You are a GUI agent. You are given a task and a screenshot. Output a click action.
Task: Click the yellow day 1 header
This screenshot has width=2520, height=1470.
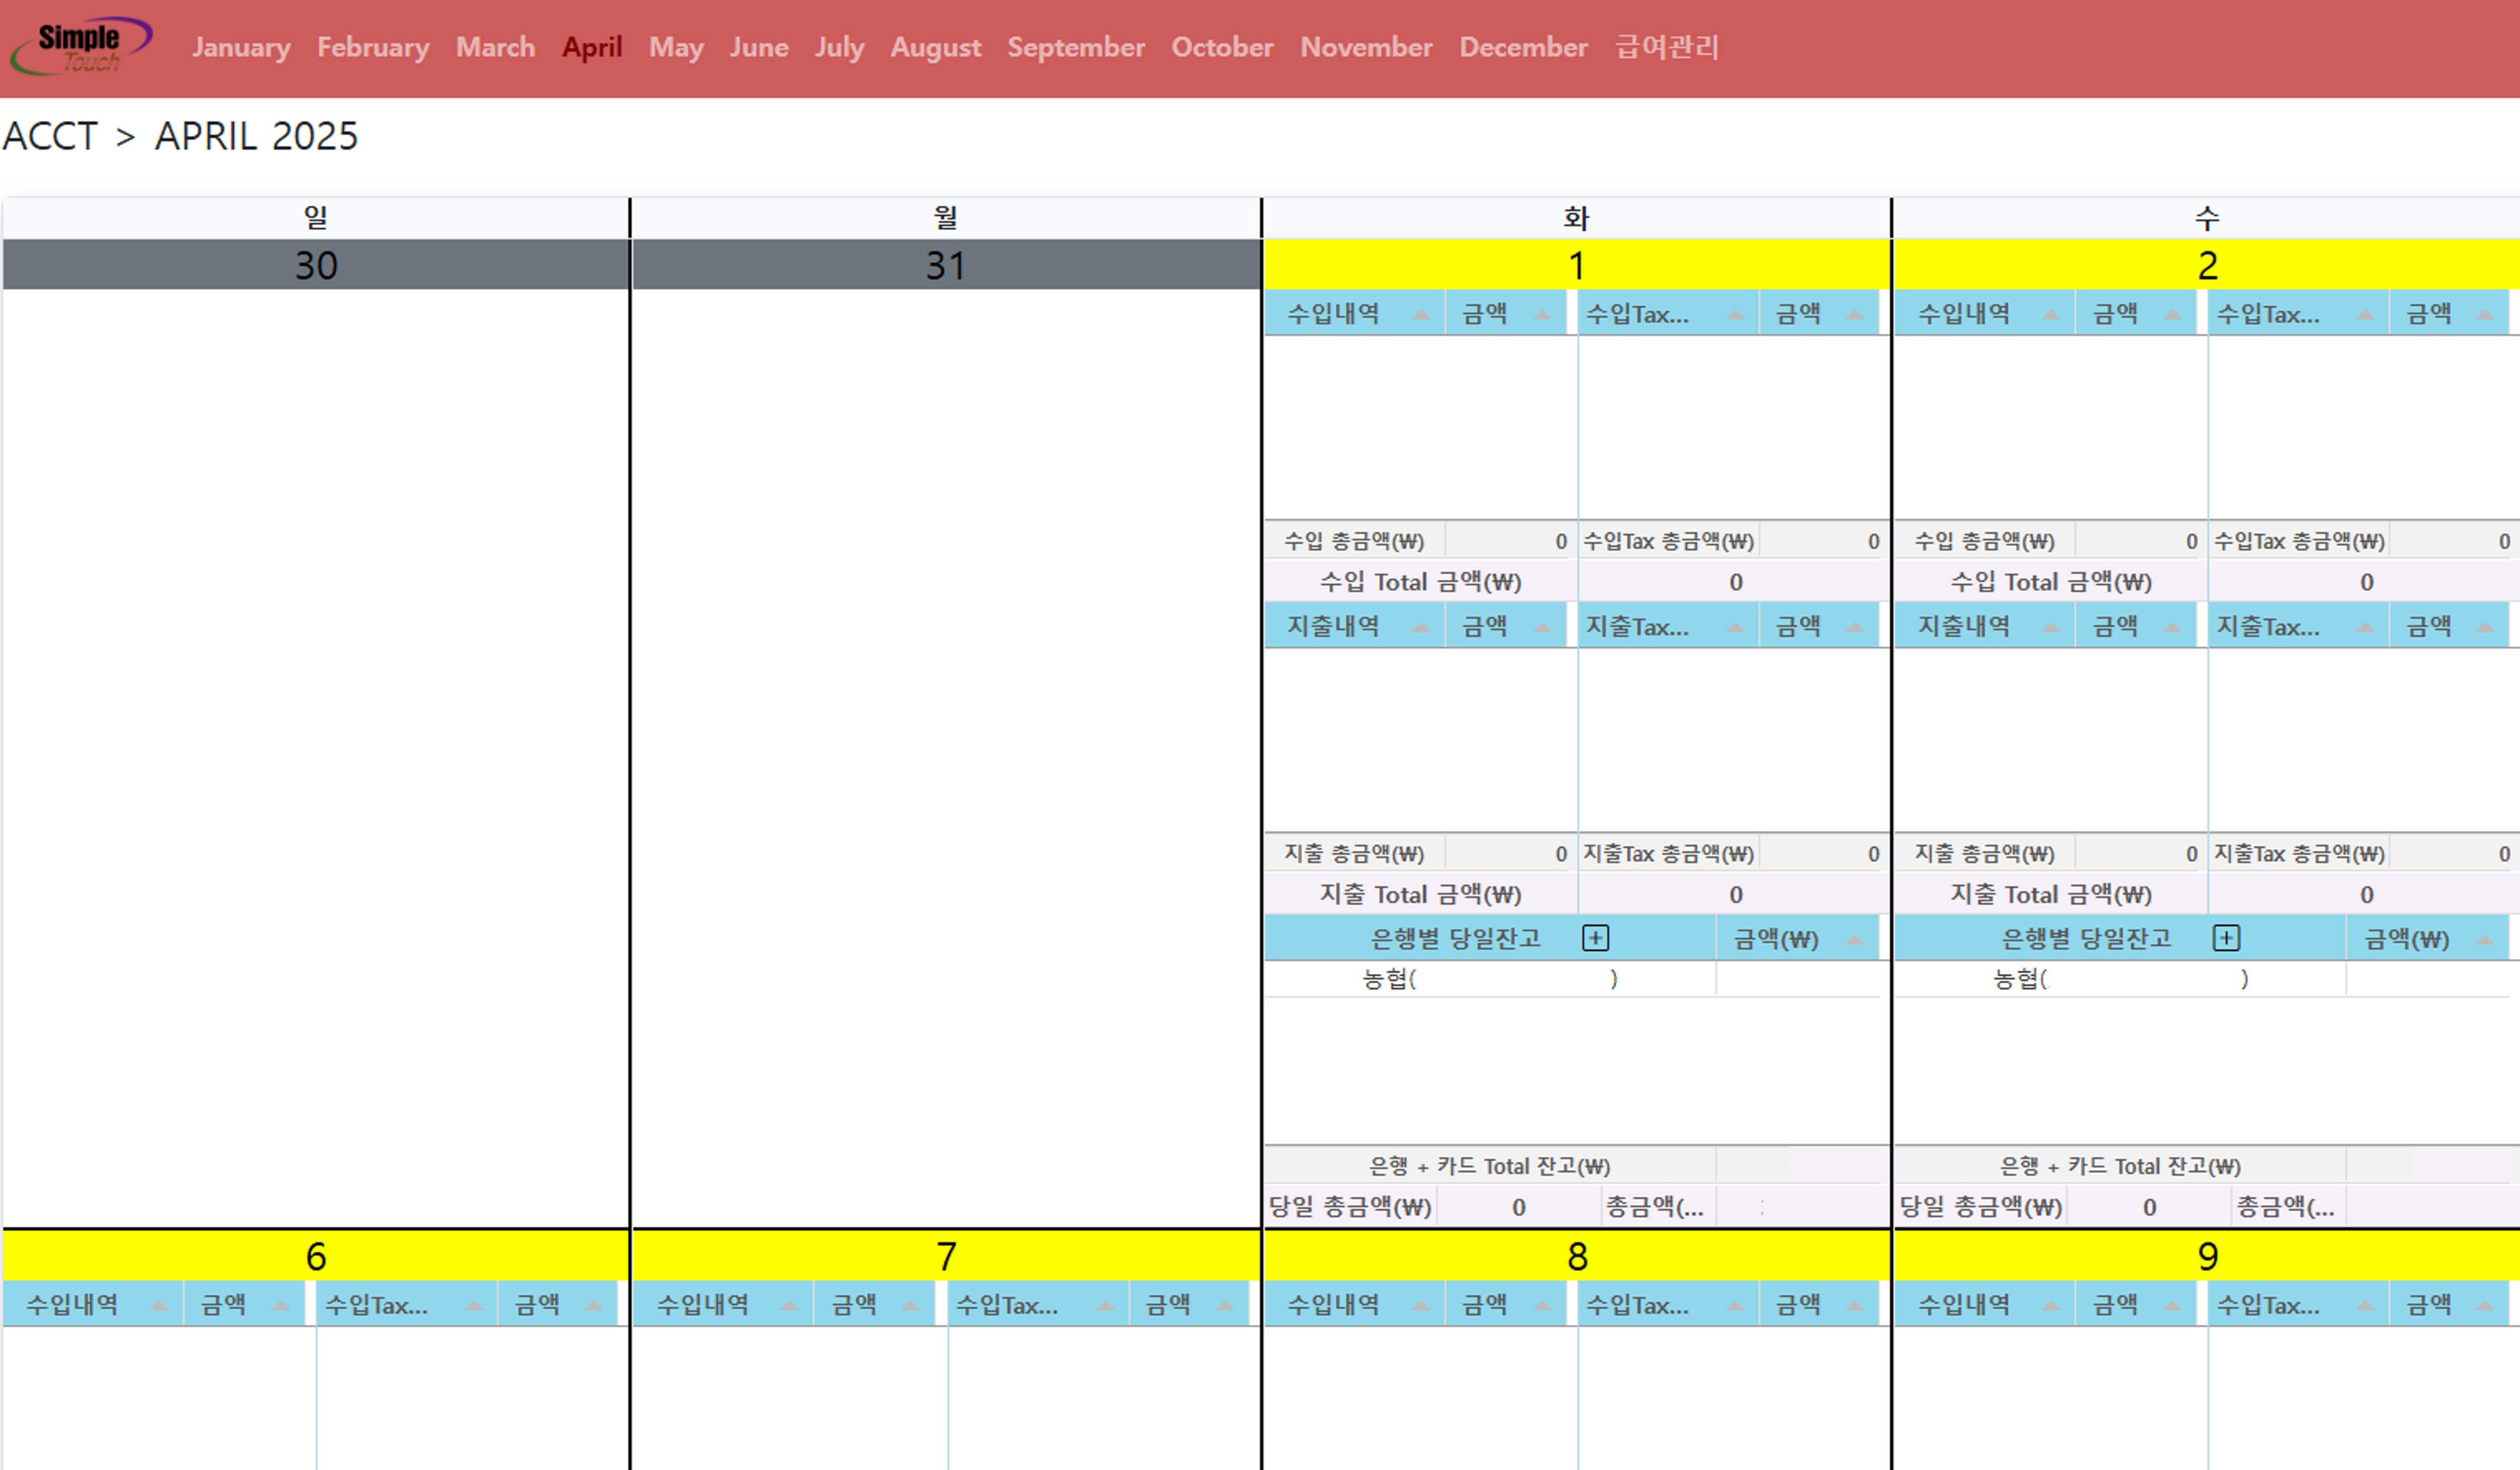(x=1576, y=265)
